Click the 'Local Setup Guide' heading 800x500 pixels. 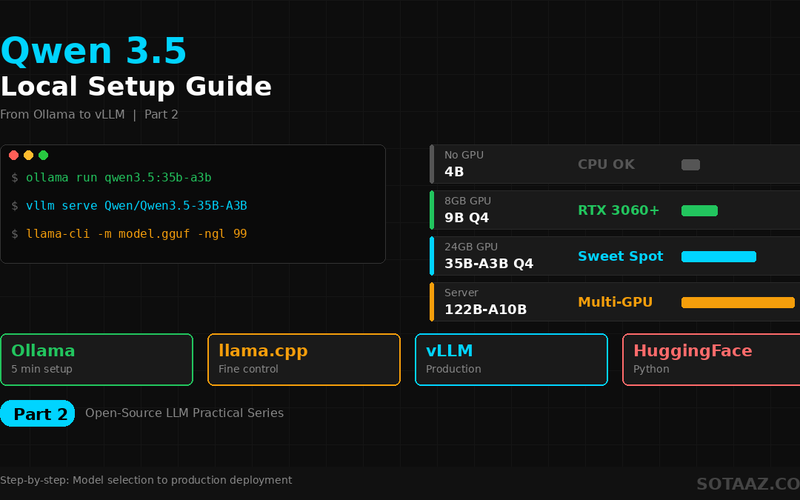point(136,86)
